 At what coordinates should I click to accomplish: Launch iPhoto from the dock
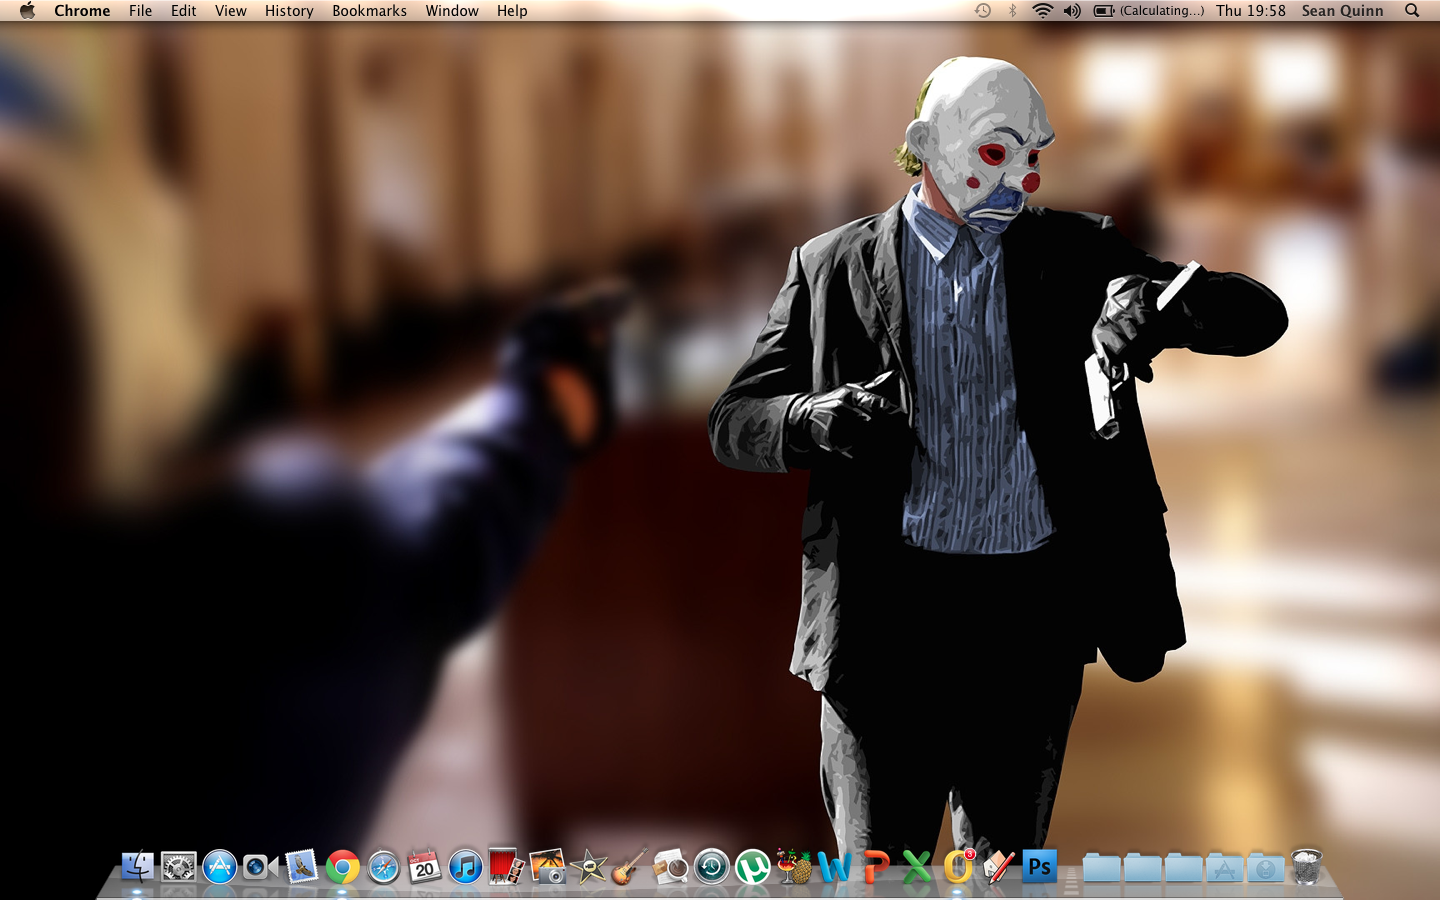point(548,866)
